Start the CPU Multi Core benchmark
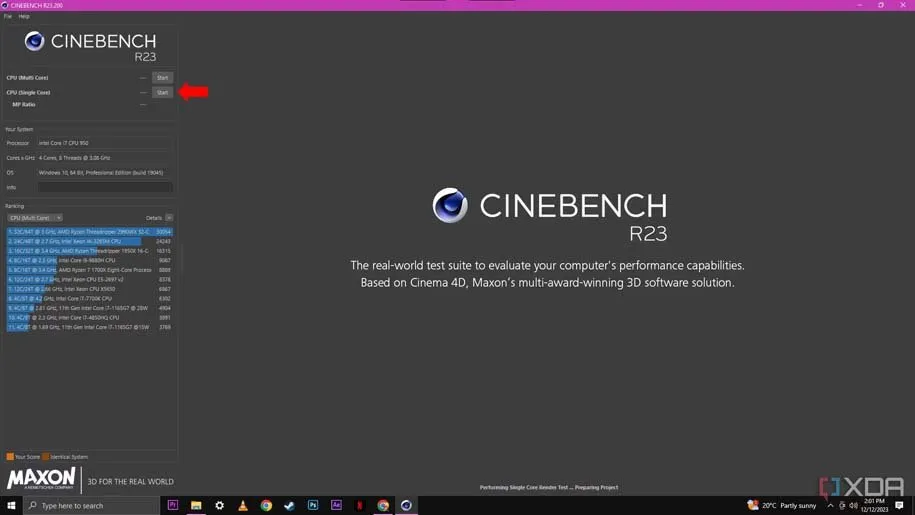Screen dimensions: 915x515 click(162, 77)
